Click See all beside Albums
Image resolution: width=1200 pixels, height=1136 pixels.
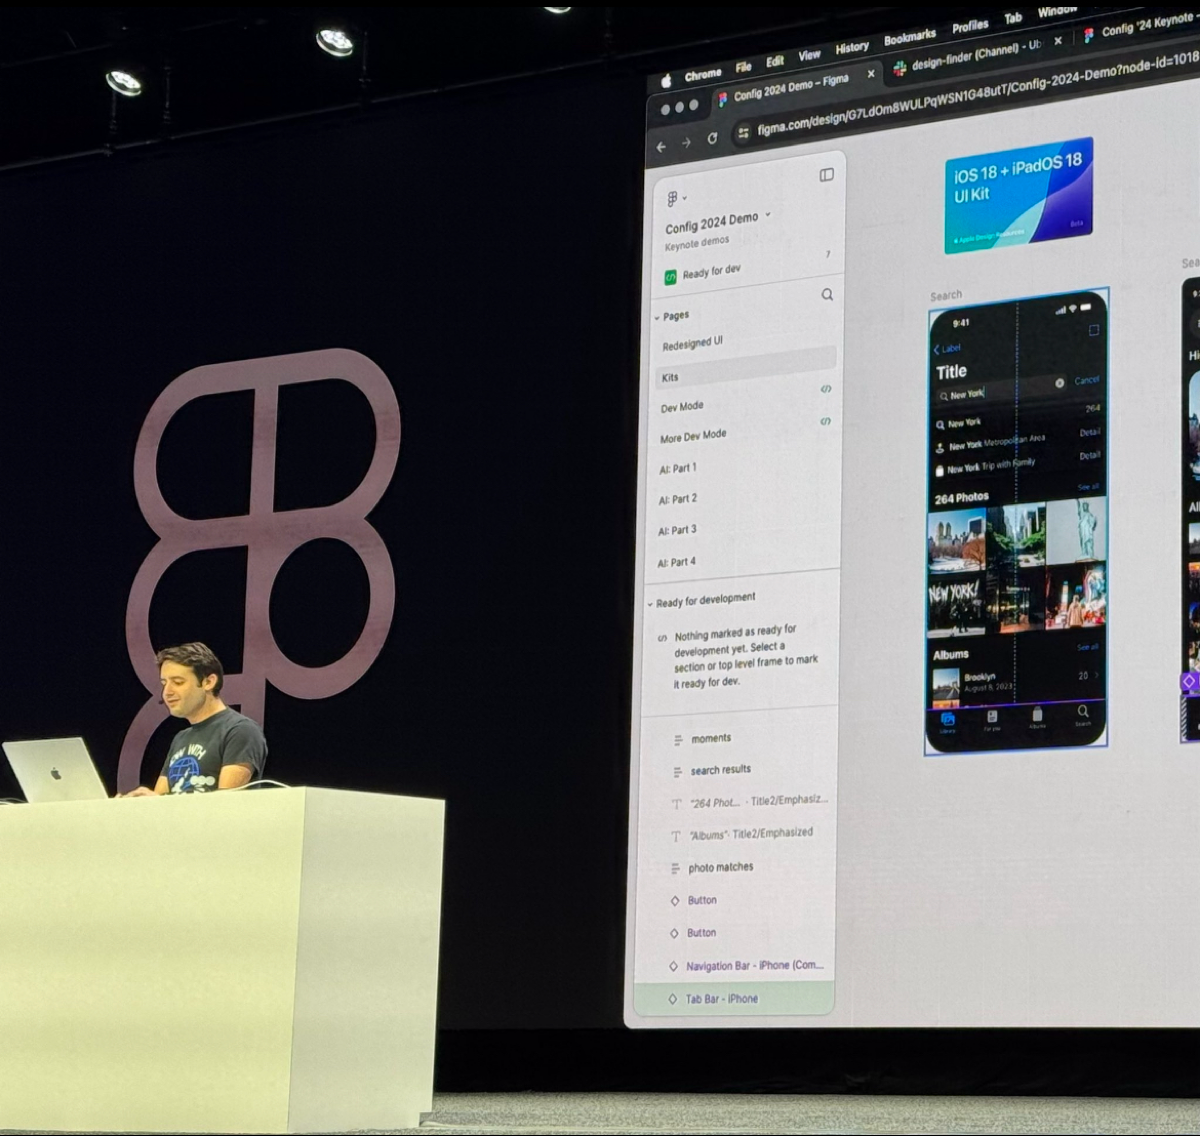coord(1087,647)
